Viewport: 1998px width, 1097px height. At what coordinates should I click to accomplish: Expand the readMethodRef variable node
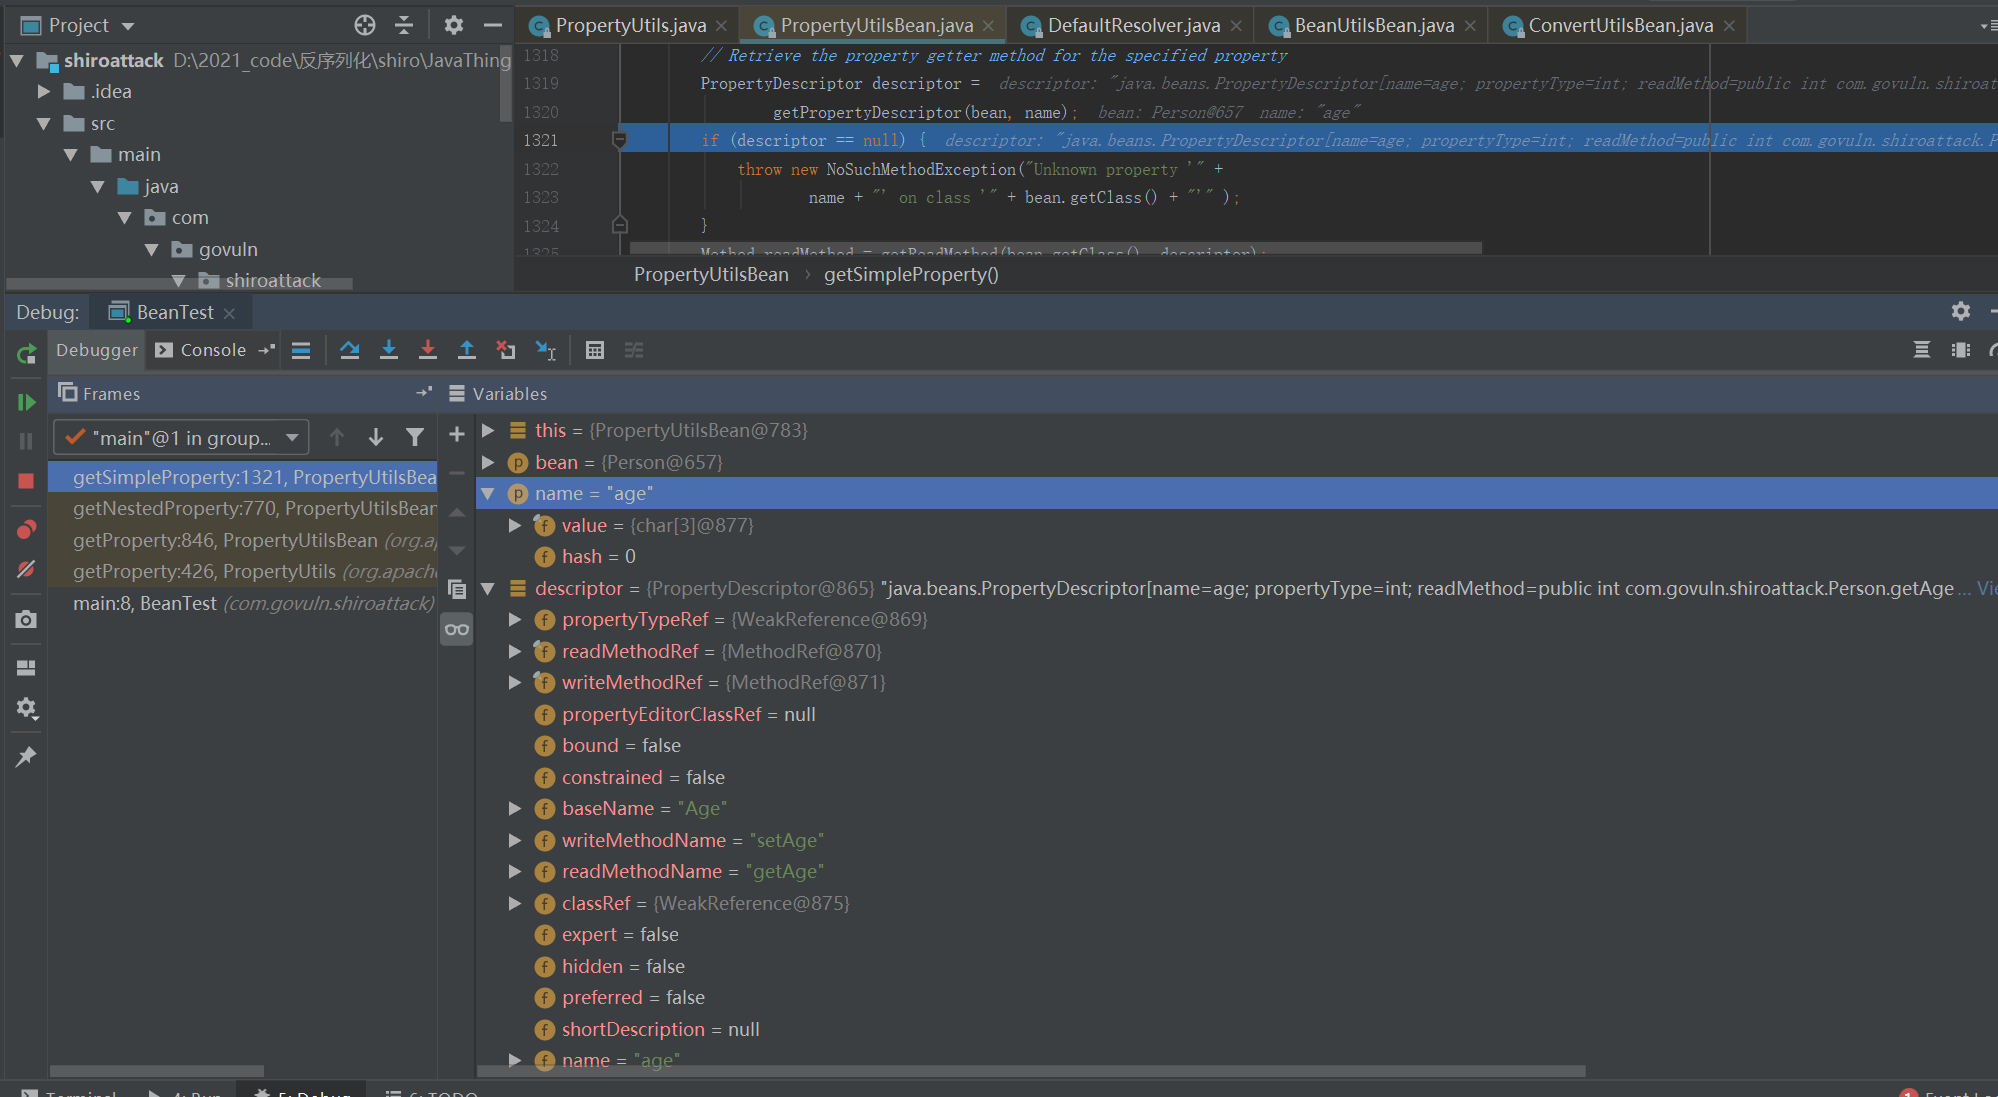(x=515, y=651)
